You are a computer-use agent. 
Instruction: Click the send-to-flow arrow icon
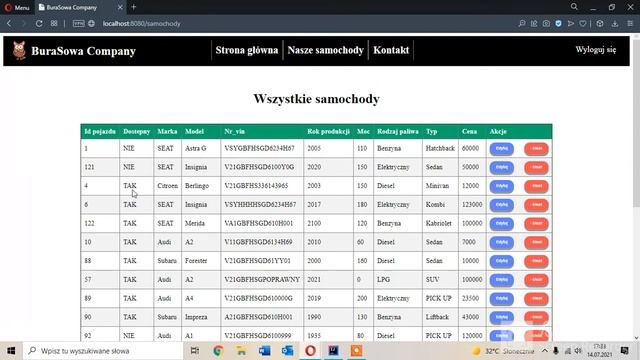coord(571,24)
